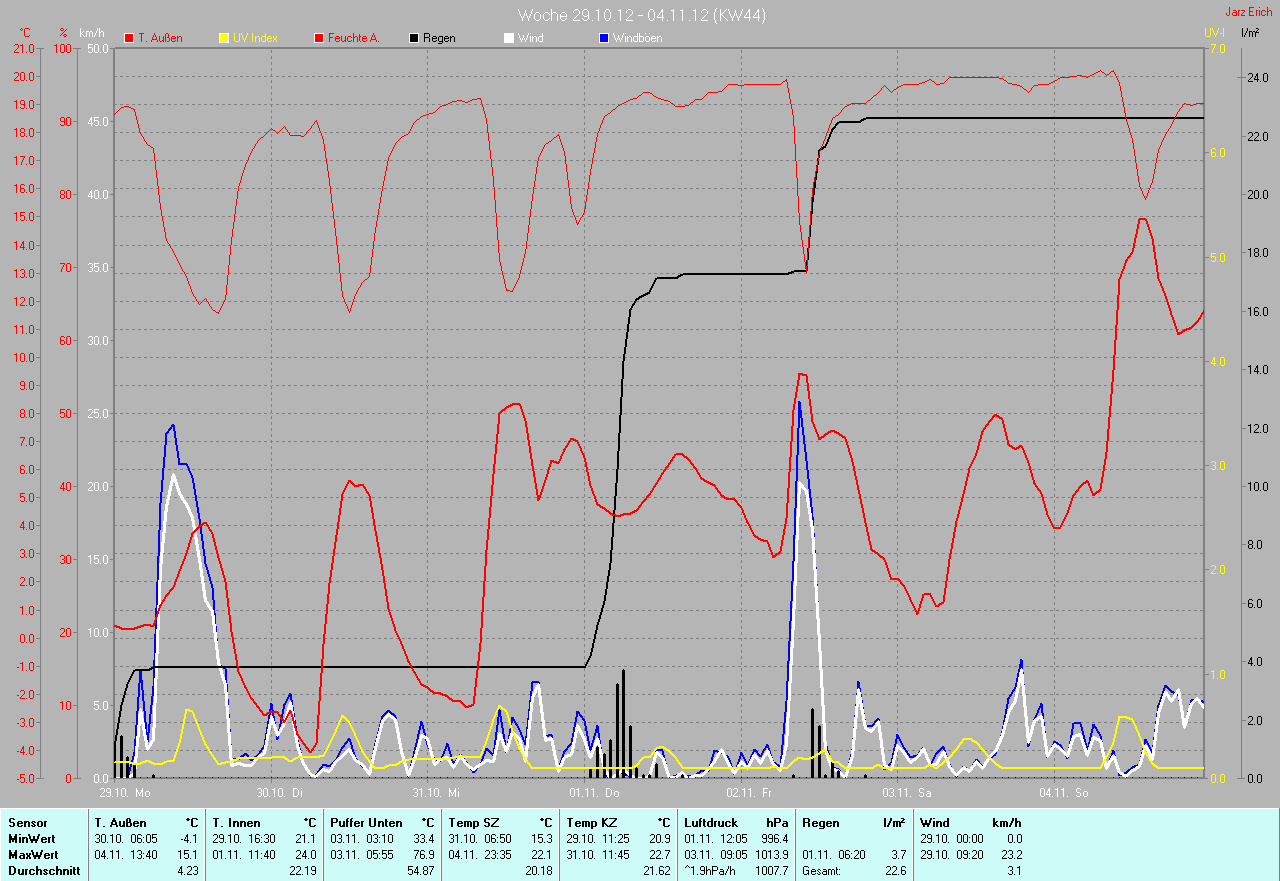The height and width of the screenshot is (881, 1280).
Task: Click the 01.11. Do date axis label
Action: coord(595,792)
